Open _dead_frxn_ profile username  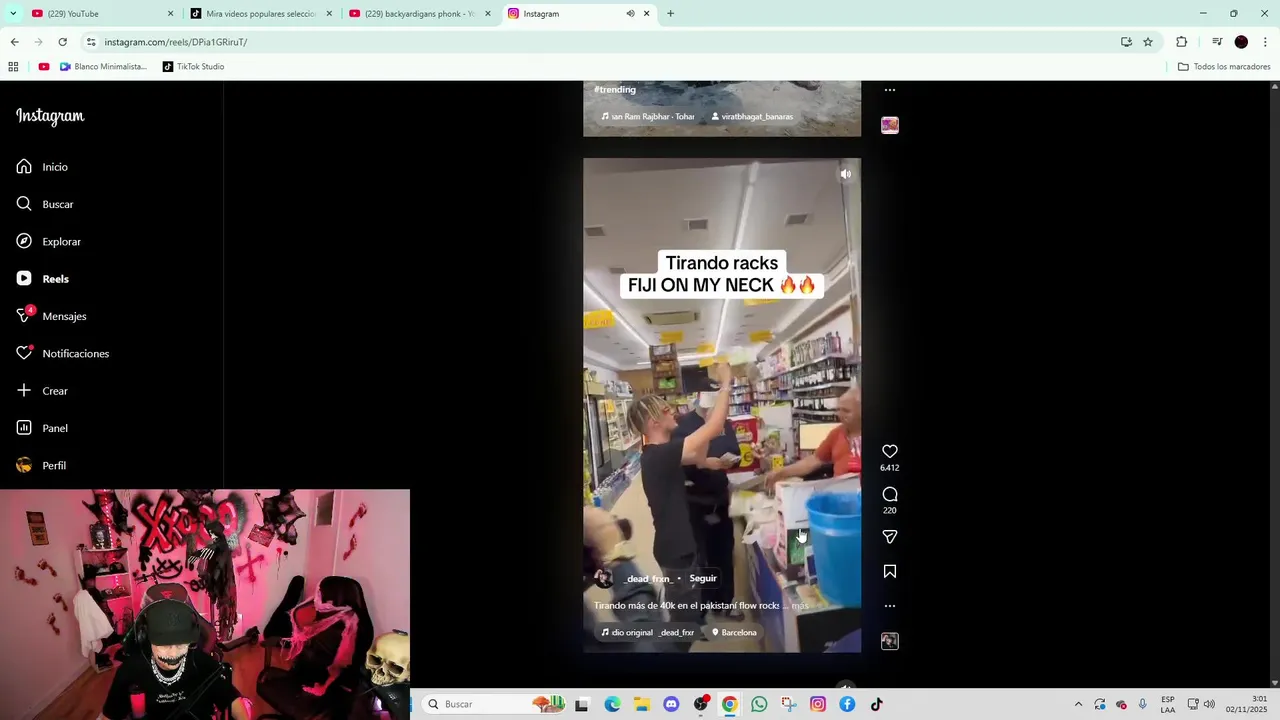649,578
